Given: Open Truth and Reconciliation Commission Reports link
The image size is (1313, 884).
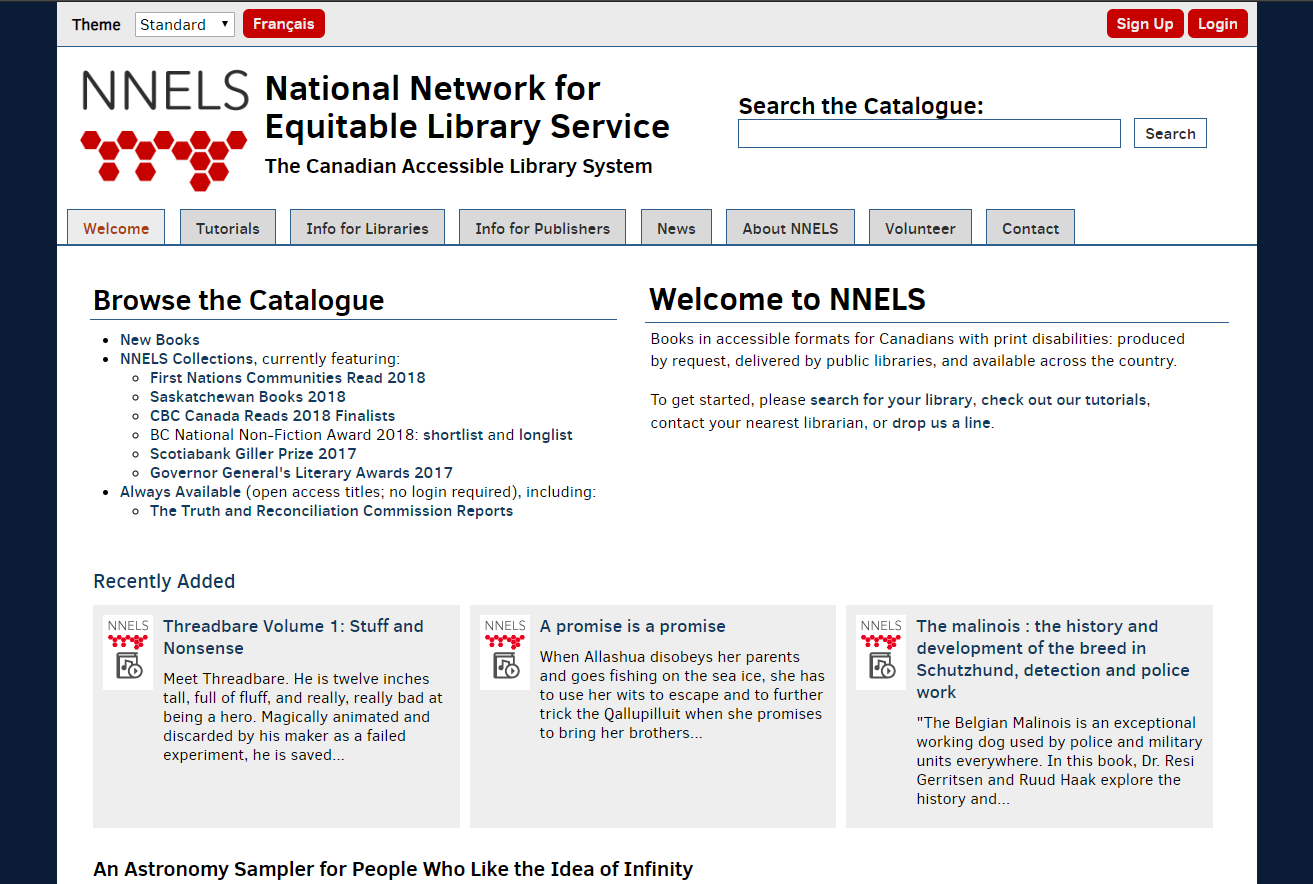Looking at the screenshot, I should [x=331, y=511].
